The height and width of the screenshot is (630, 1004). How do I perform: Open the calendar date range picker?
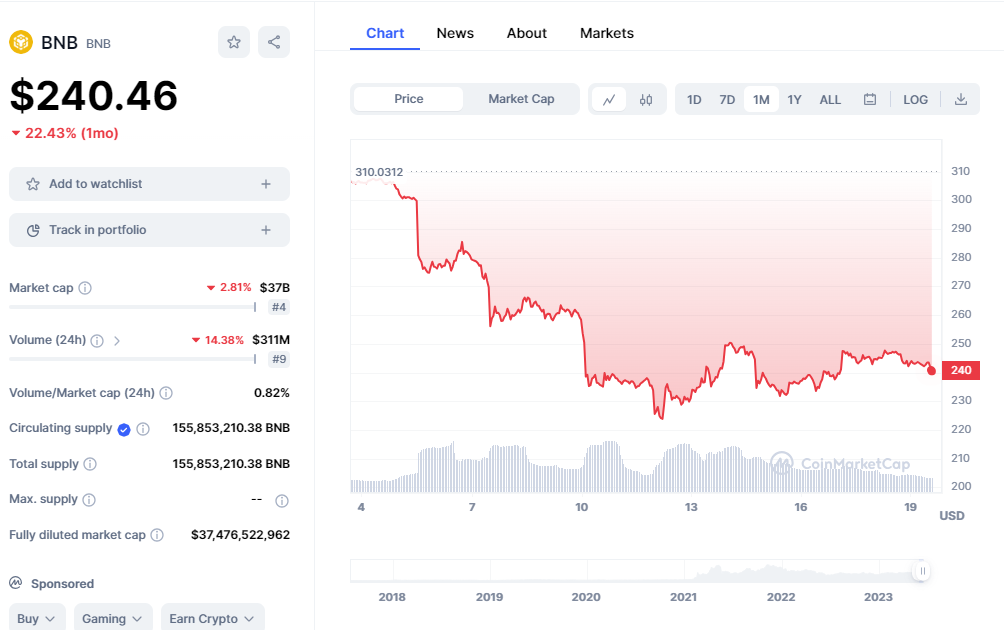870,99
